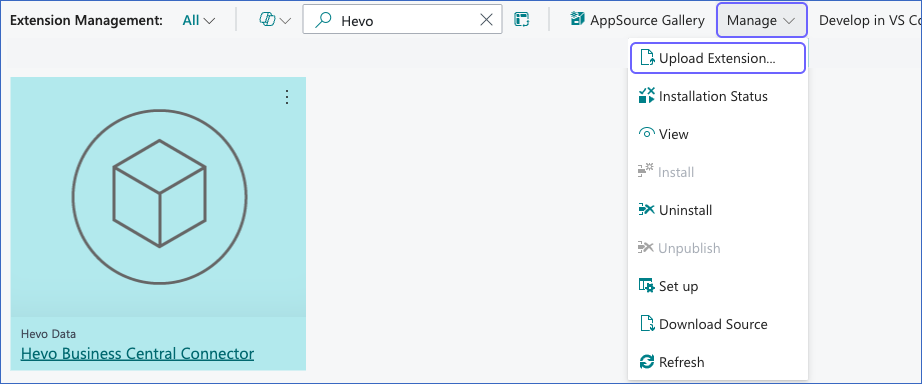Image resolution: width=922 pixels, height=384 pixels.
Task: Open the Hevo tile three-dot menu
Action: (x=287, y=97)
